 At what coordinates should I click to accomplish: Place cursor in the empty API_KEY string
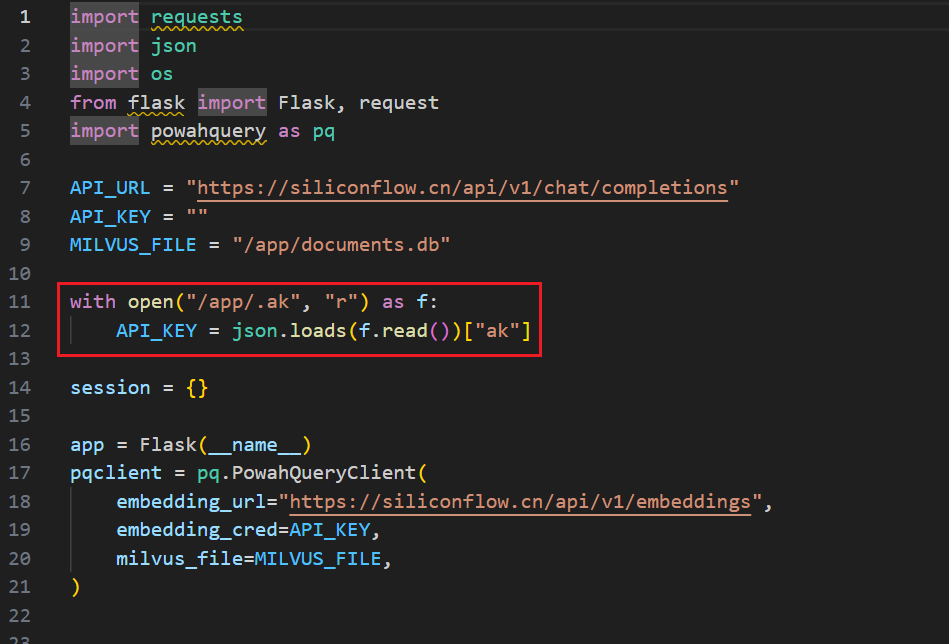click(x=197, y=217)
